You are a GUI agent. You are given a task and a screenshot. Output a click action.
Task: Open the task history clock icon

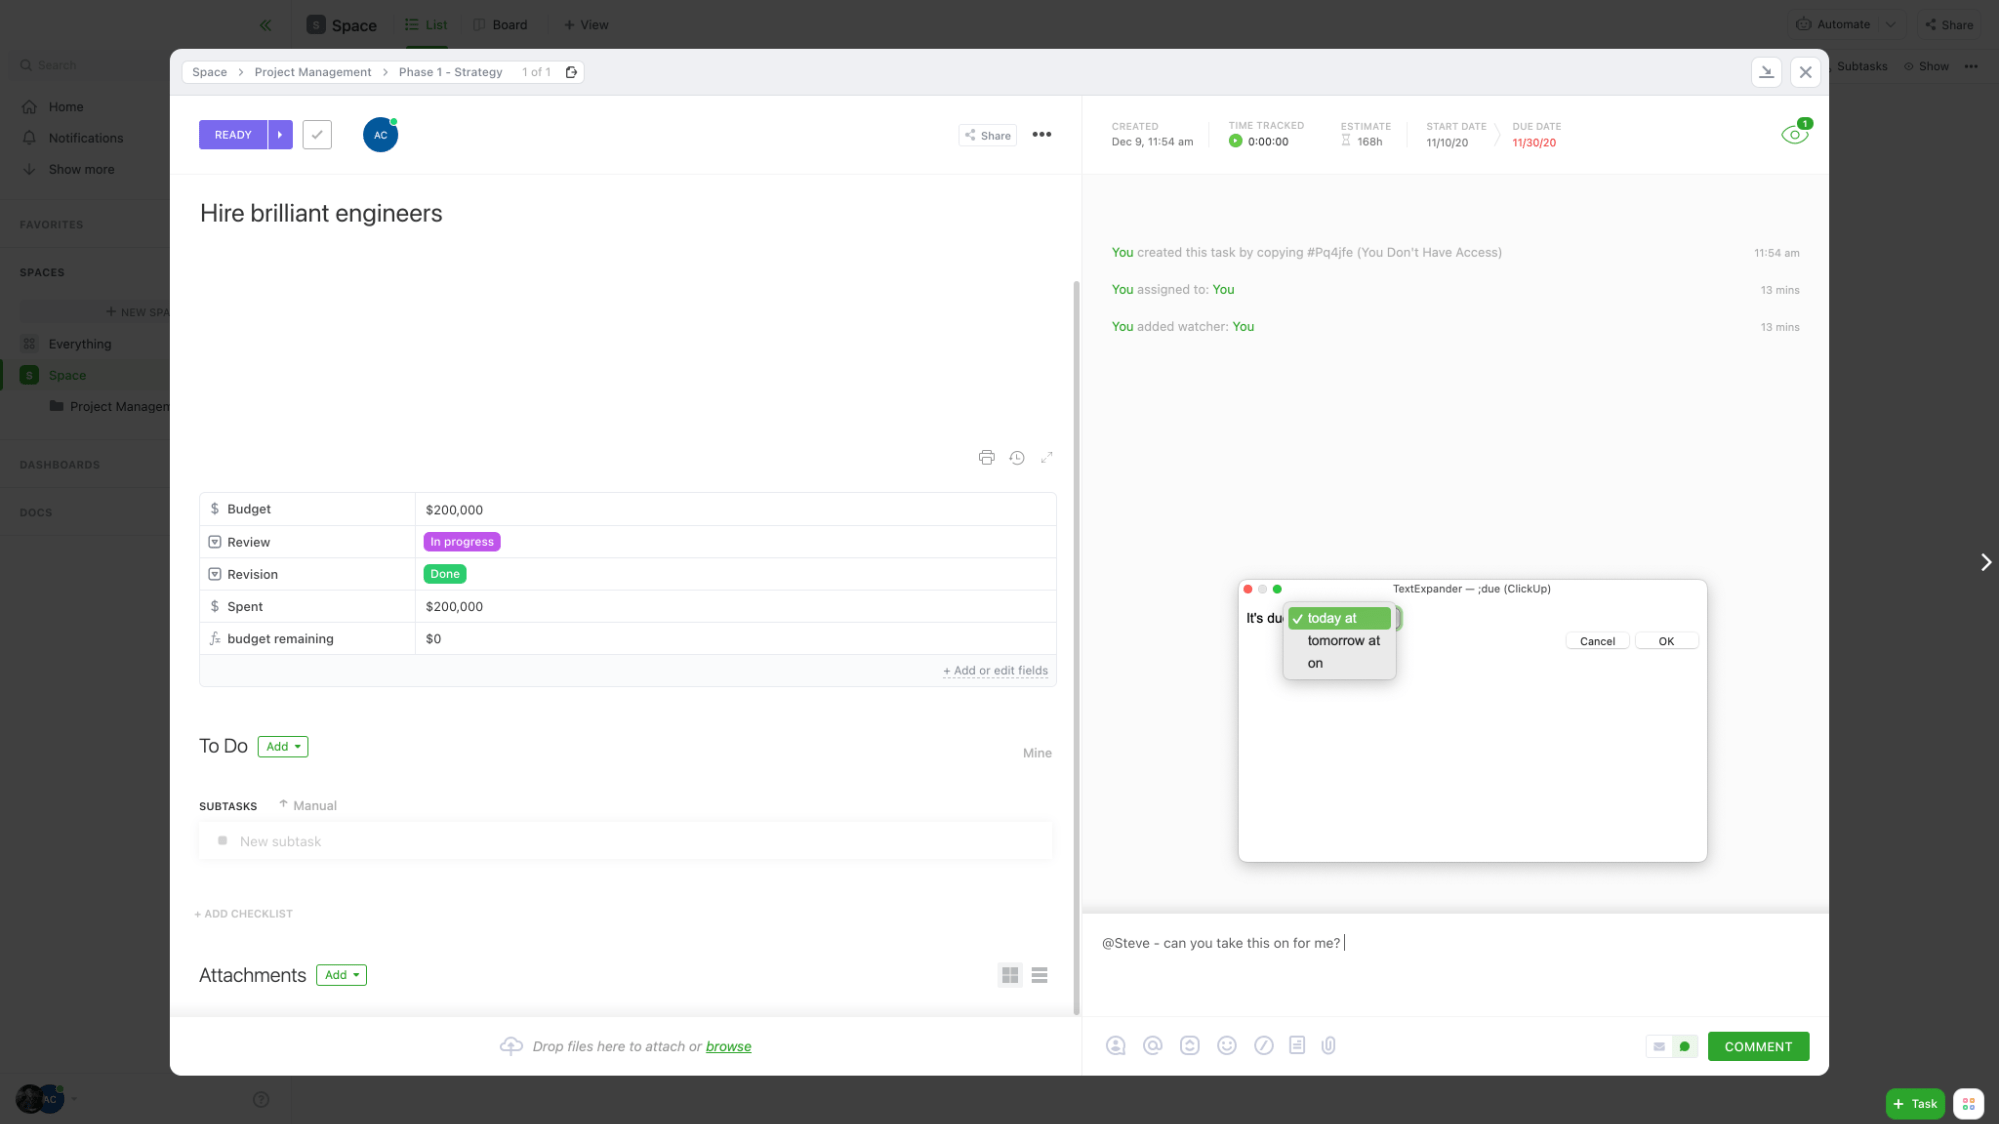(1016, 457)
